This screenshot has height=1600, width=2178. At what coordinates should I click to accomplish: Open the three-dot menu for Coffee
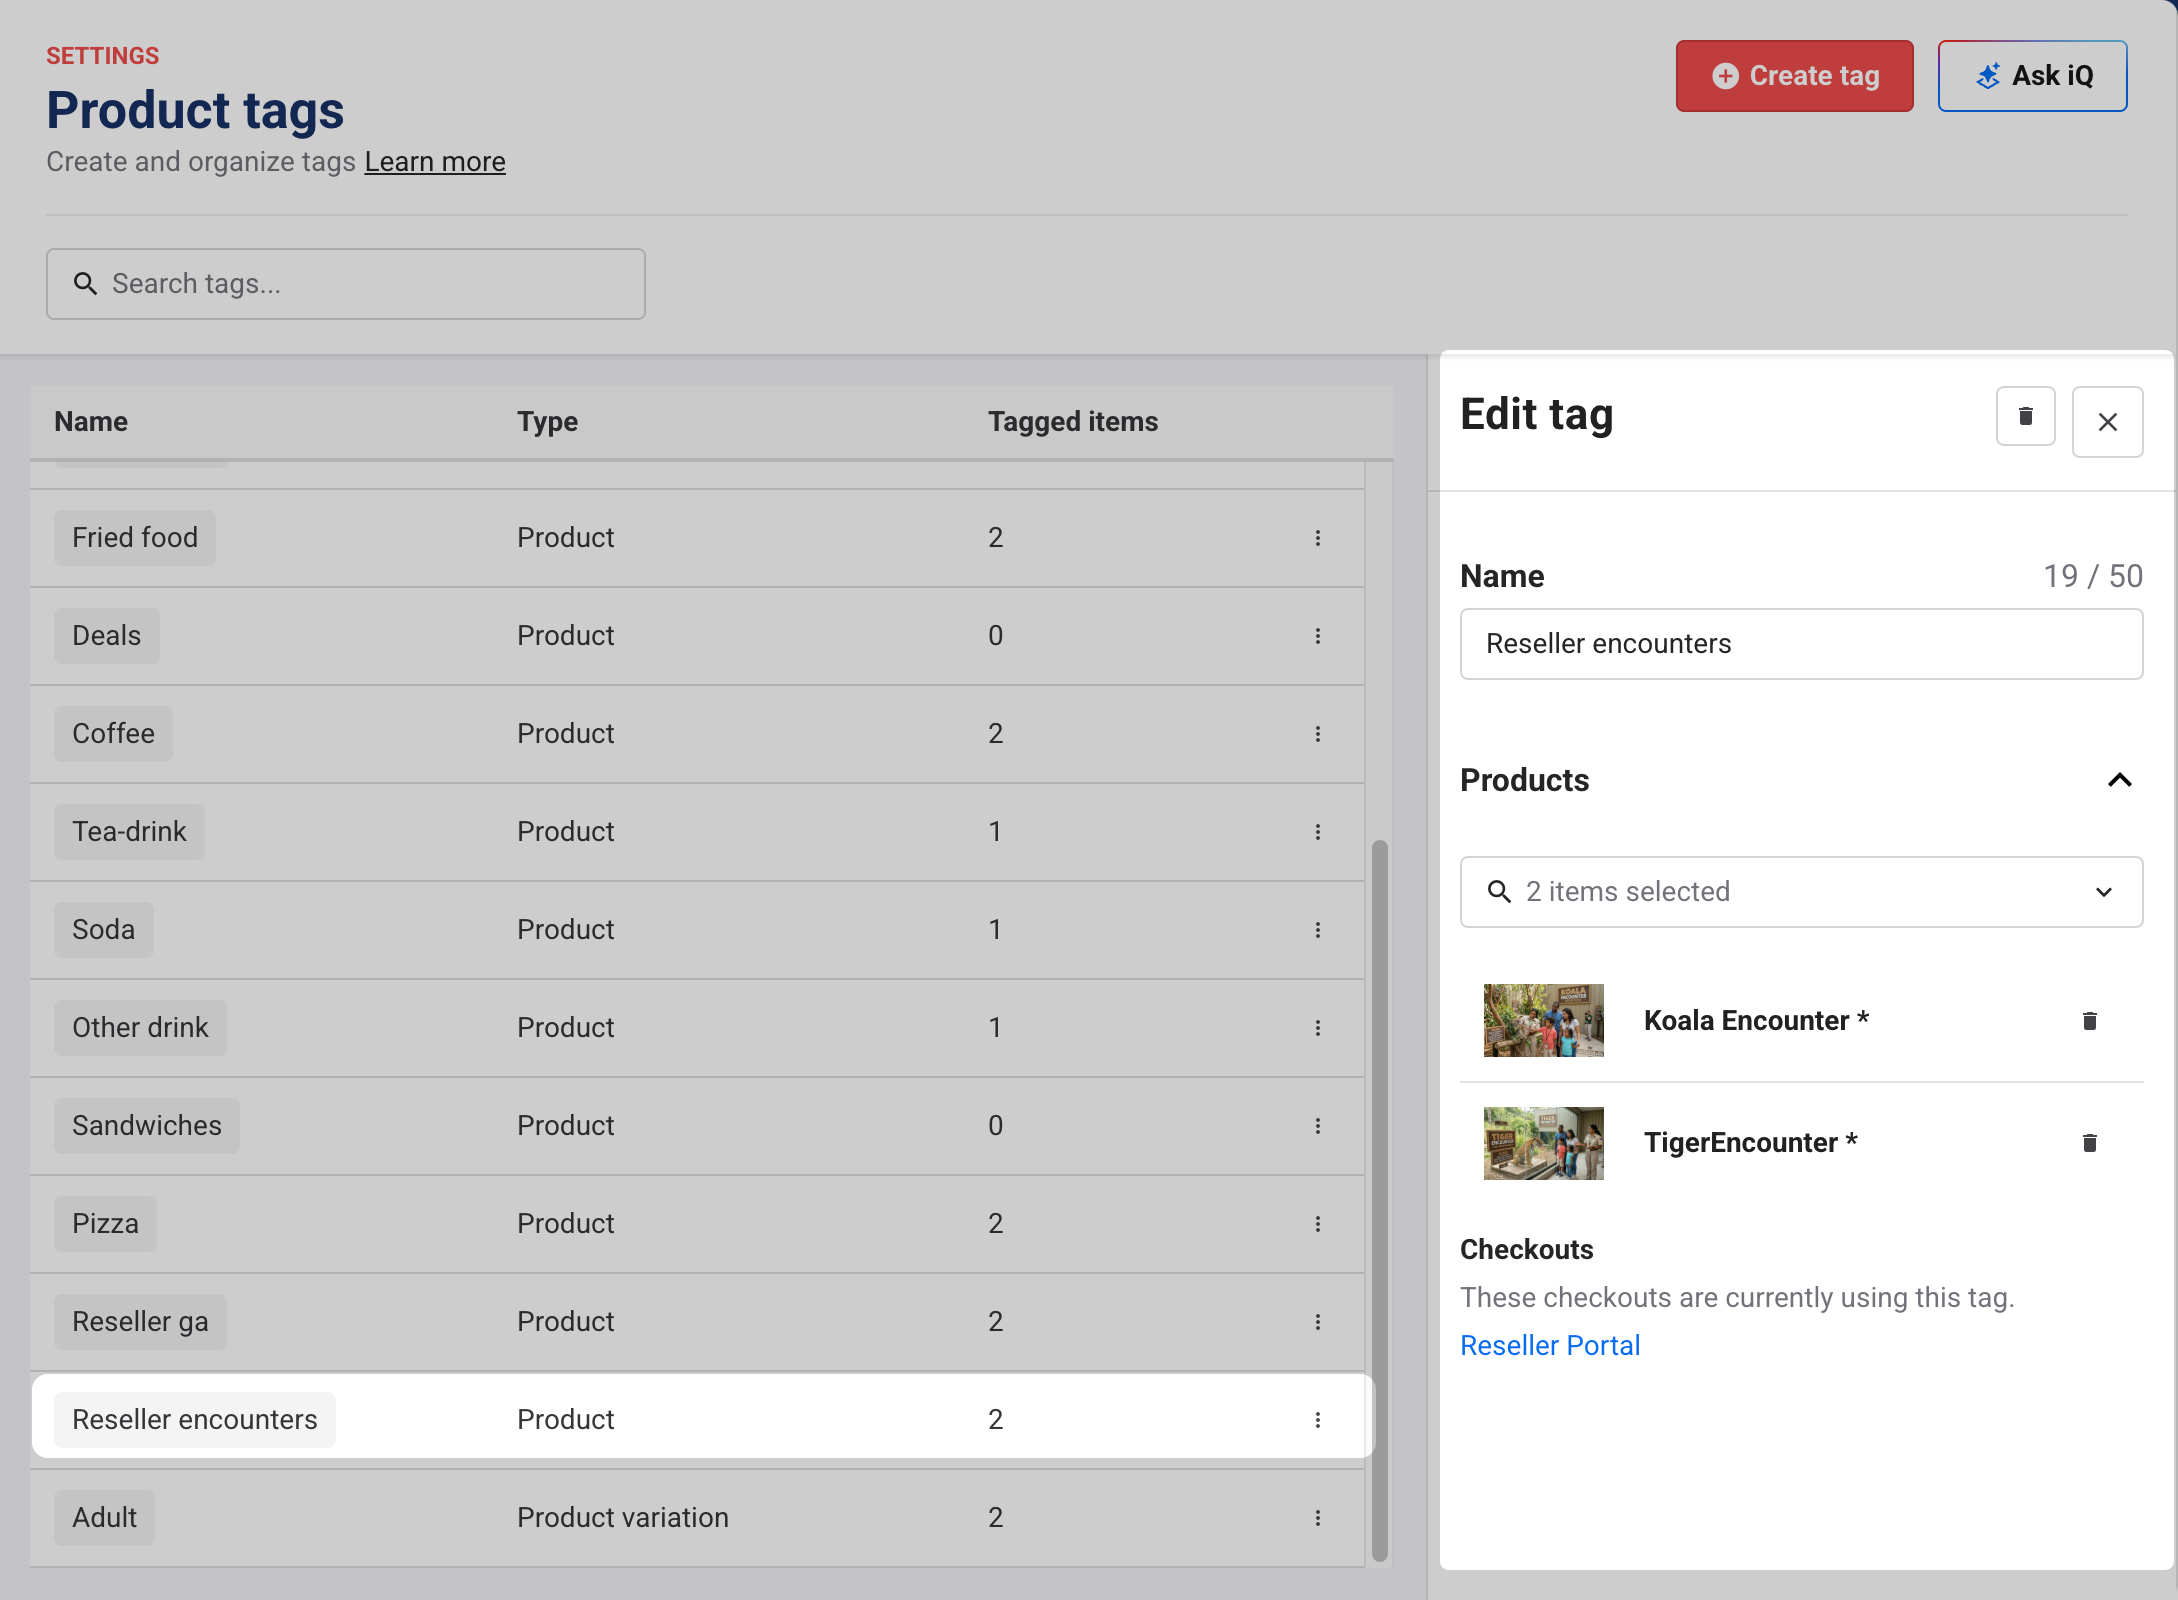(1318, 734)
